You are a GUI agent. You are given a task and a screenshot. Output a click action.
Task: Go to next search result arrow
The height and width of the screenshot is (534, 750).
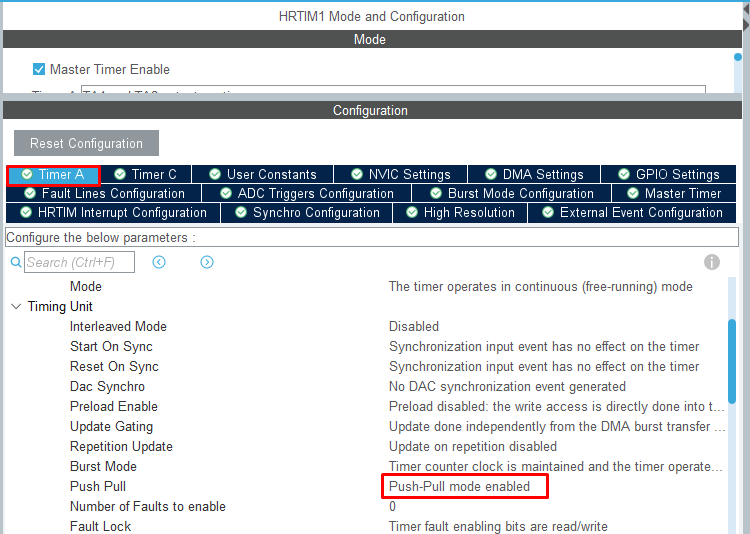tap(207, 262)
